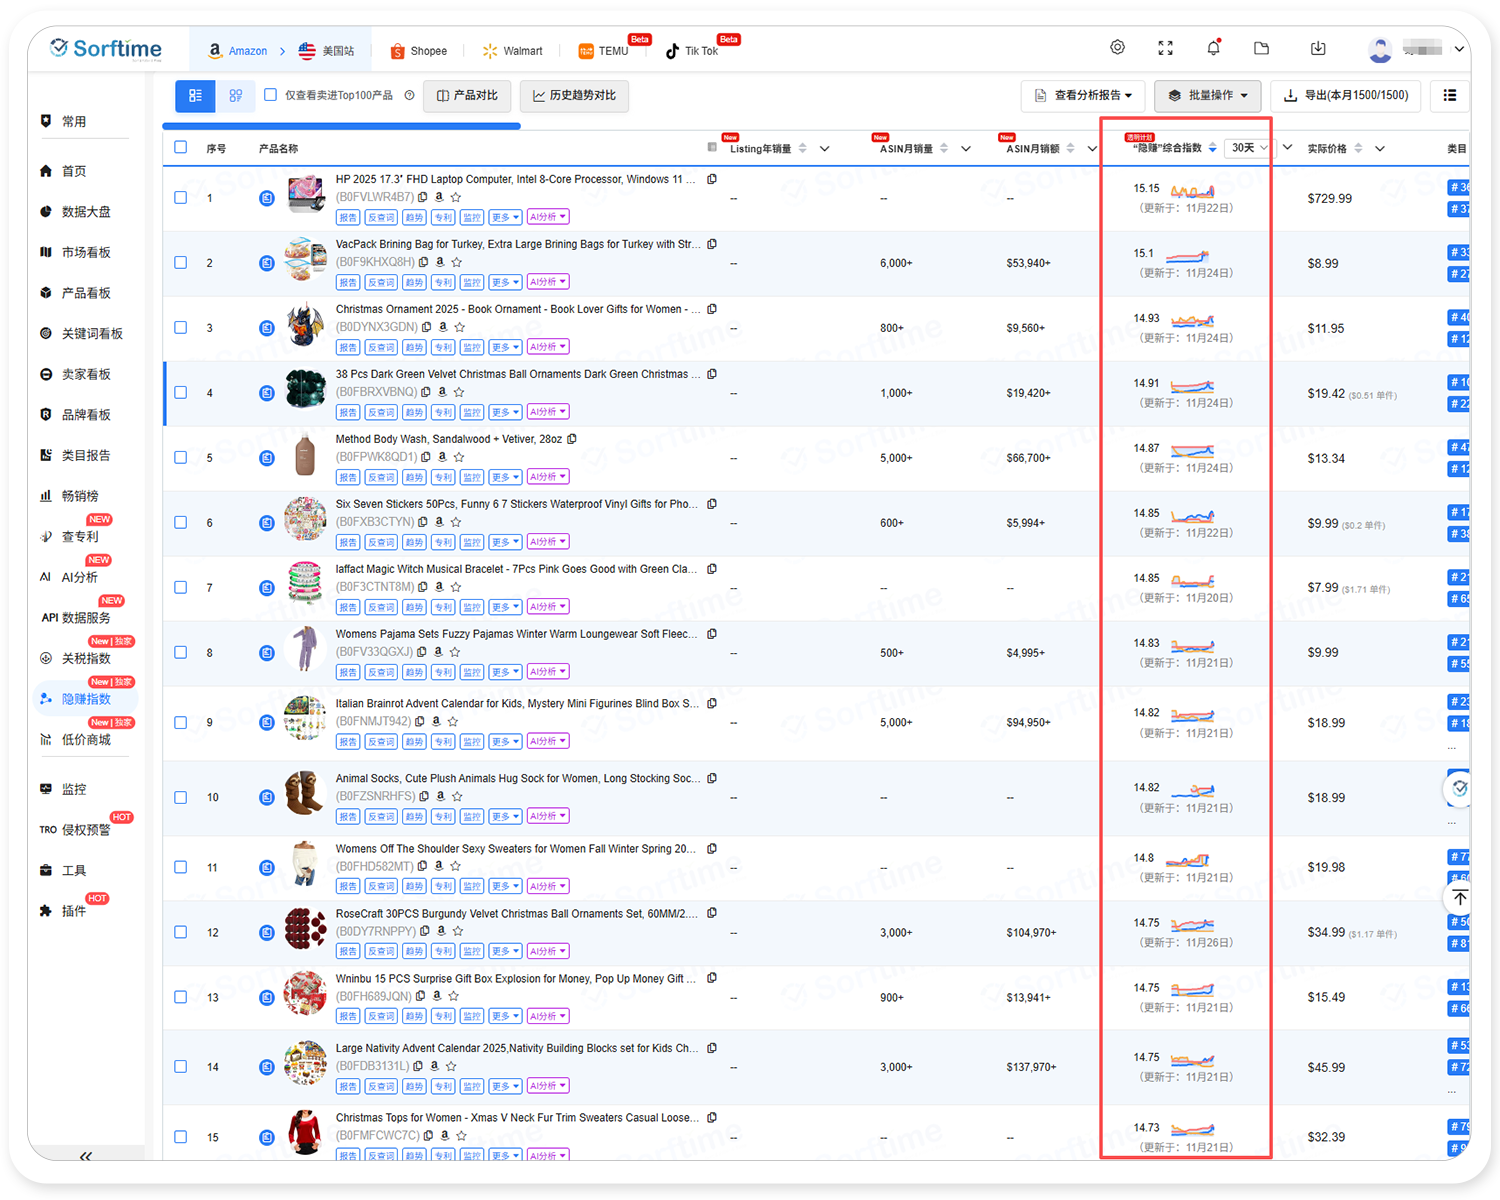Viewport: 1500px width, 1200px height.
Task: Open the 查看分析报告 dropdown
Action: pos(1082,96)
